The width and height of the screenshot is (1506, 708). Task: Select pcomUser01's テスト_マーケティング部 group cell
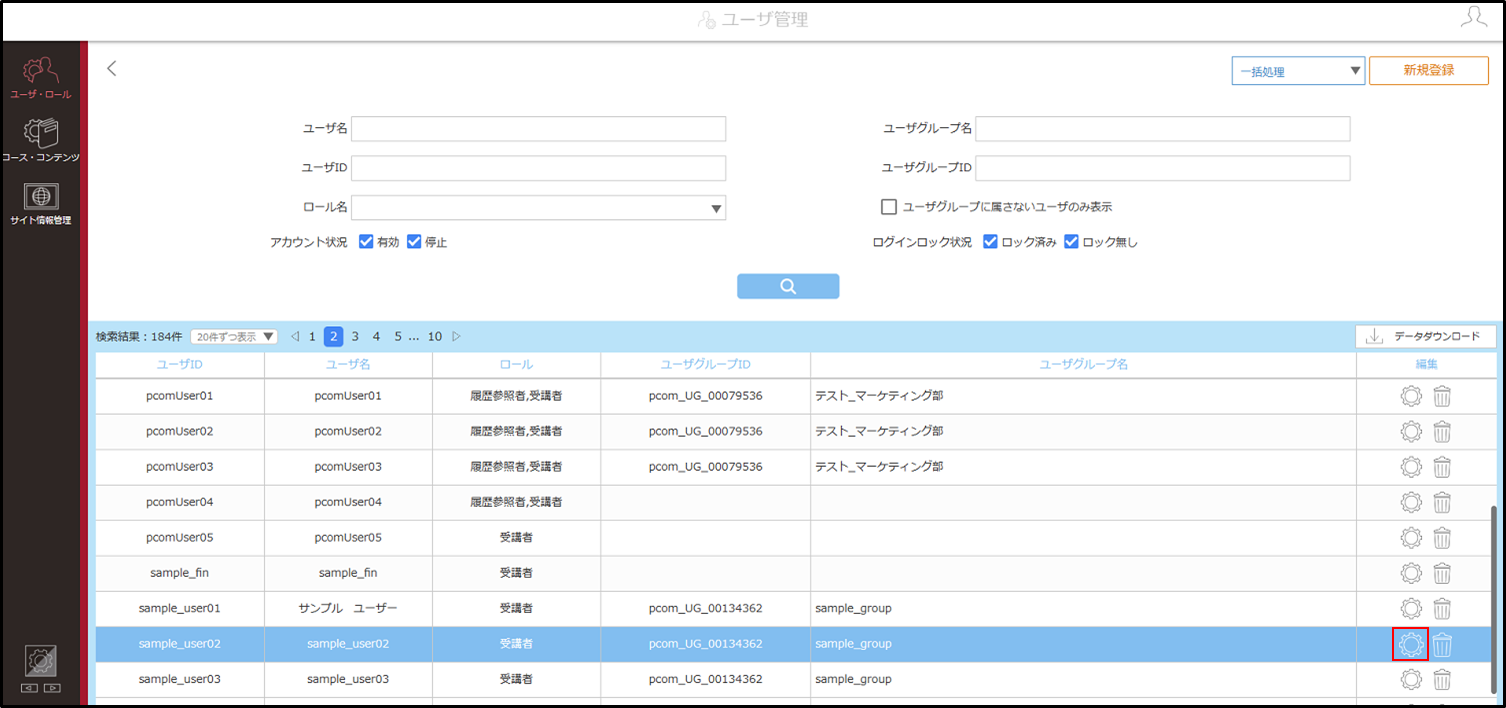click(1084, 396)
